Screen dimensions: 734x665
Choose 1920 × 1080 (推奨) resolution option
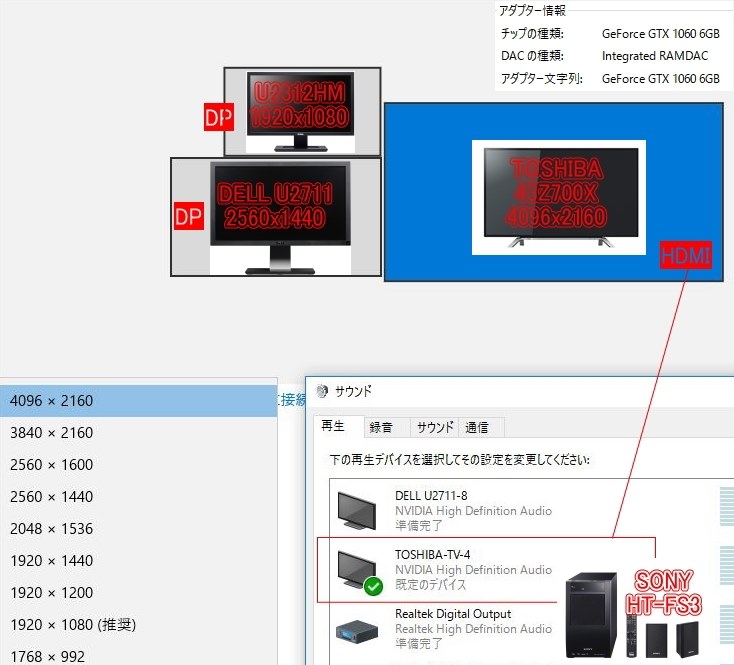(139, 625)
